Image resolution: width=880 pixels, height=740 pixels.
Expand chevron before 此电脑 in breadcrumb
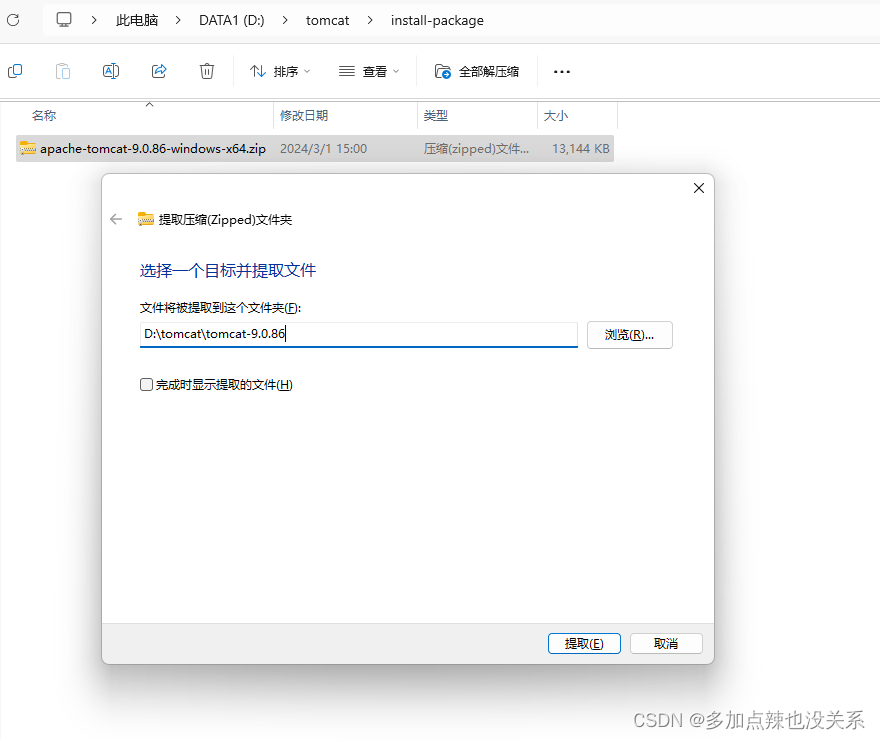[x=94, y=20]
